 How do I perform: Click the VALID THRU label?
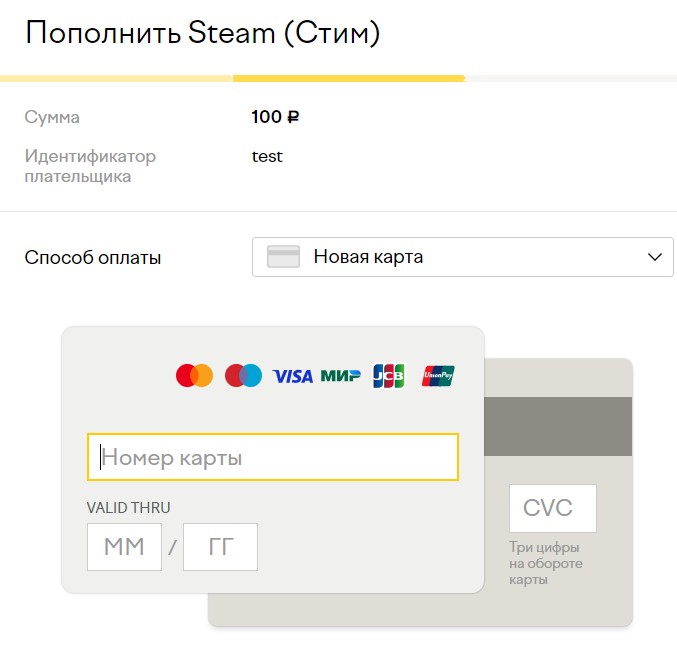129,507
